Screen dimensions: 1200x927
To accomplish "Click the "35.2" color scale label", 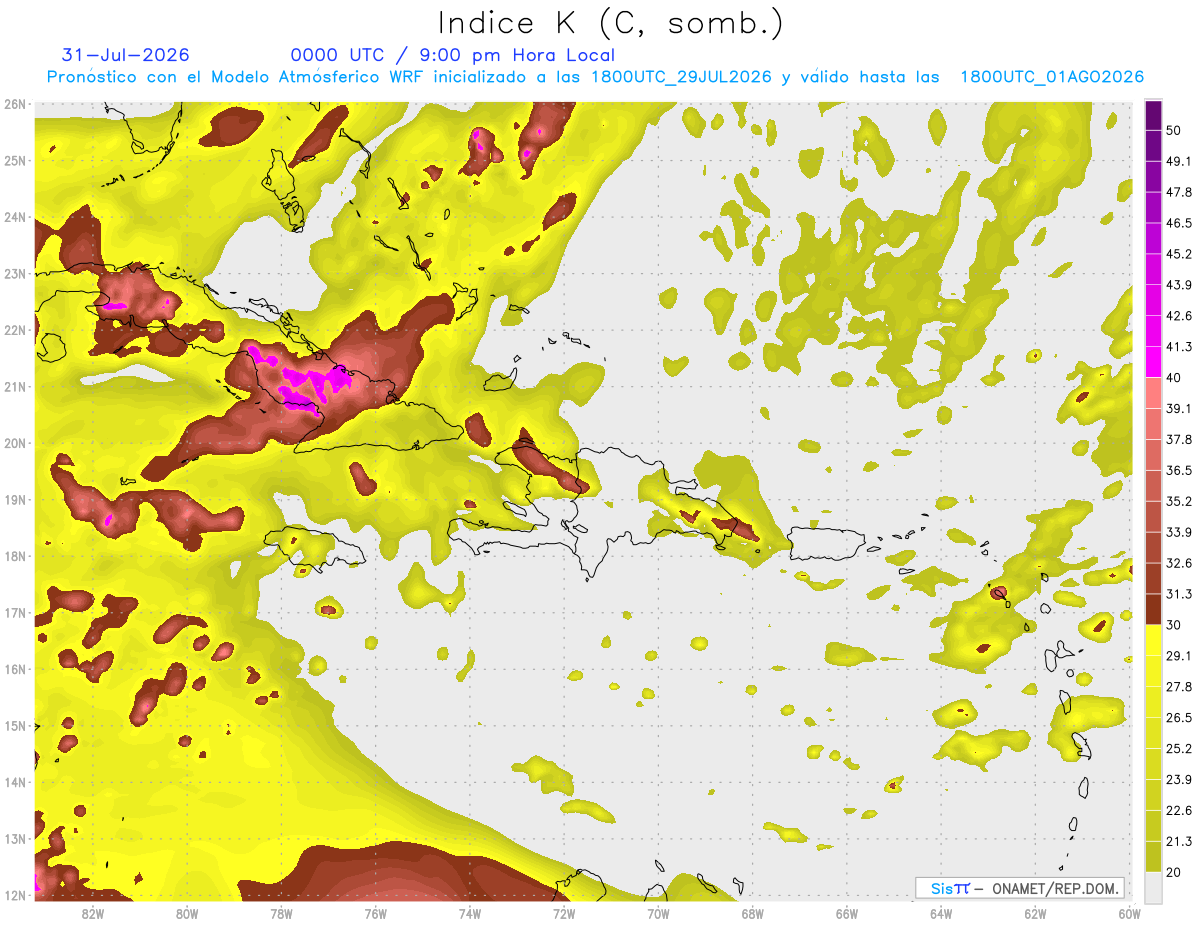I will (x=1179, y=501).
